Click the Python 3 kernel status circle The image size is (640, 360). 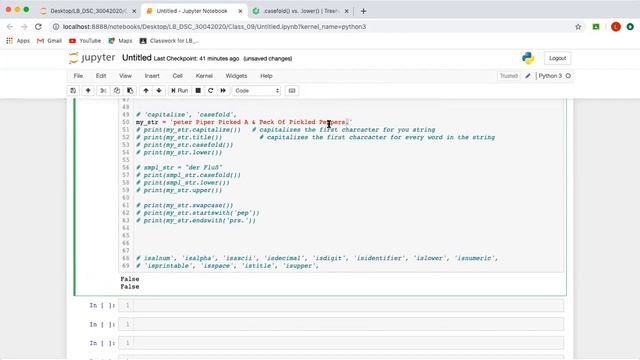point(568,76)
